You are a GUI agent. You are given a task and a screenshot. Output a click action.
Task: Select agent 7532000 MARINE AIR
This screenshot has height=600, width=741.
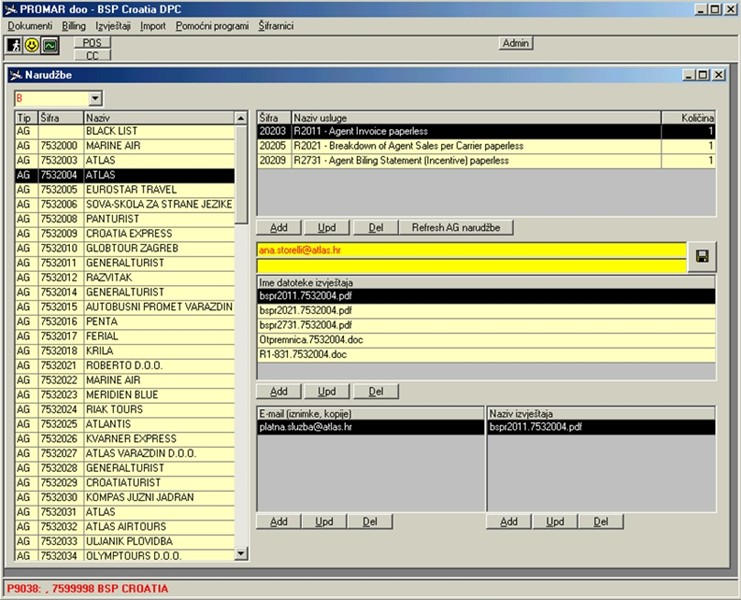(125, 146)
